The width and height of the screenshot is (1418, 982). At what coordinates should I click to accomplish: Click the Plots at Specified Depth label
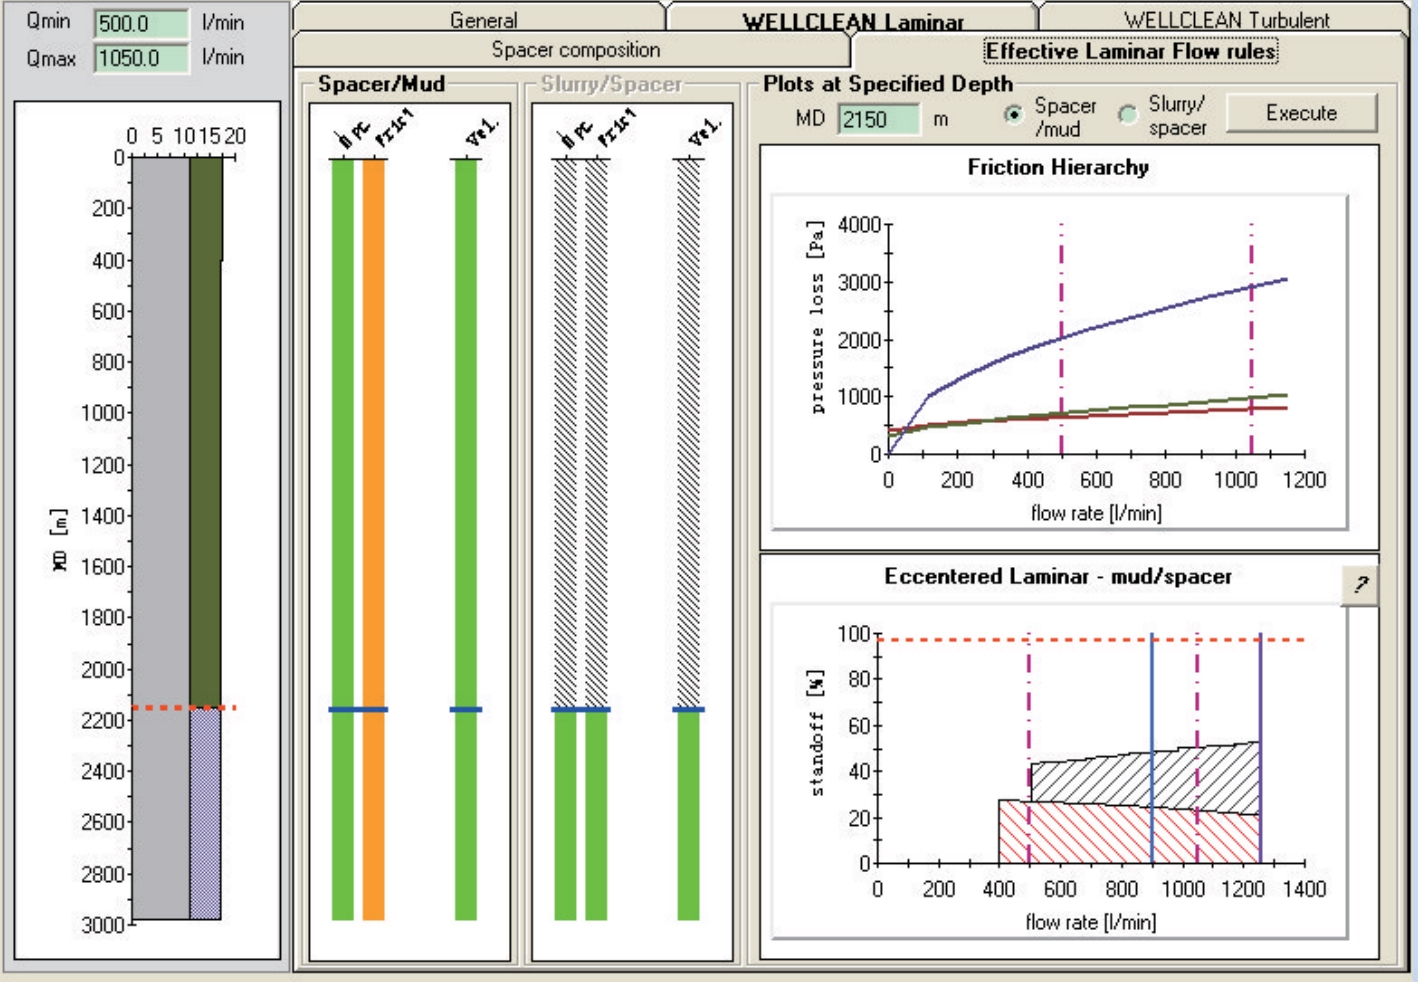coord(888,85)
